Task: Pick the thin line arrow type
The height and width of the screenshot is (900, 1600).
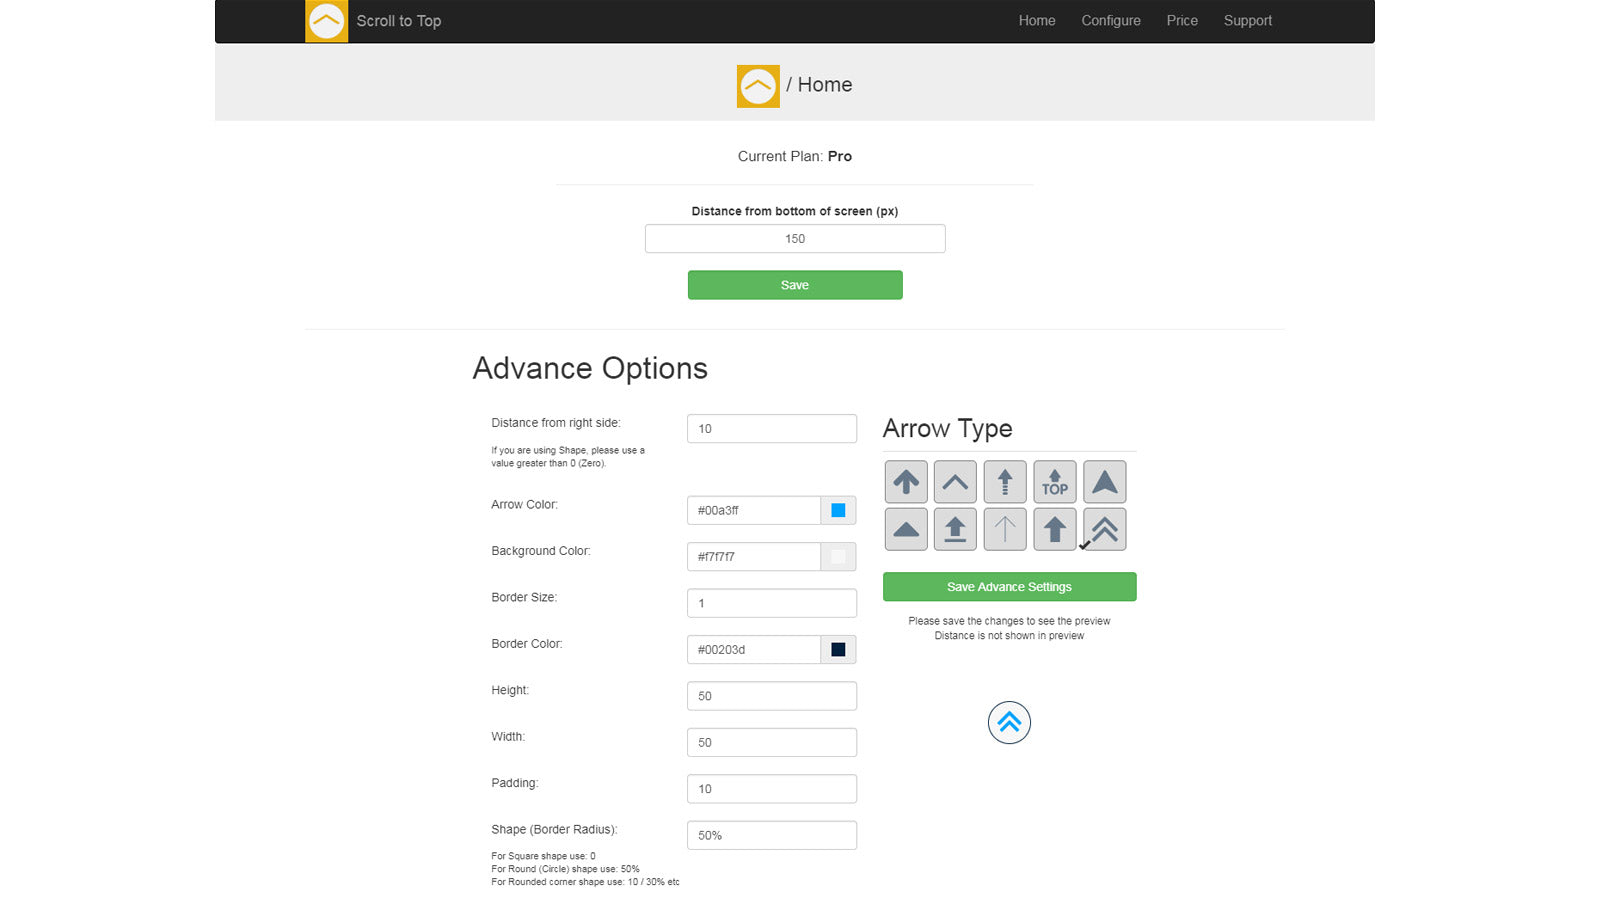Action: [1005, 529]
